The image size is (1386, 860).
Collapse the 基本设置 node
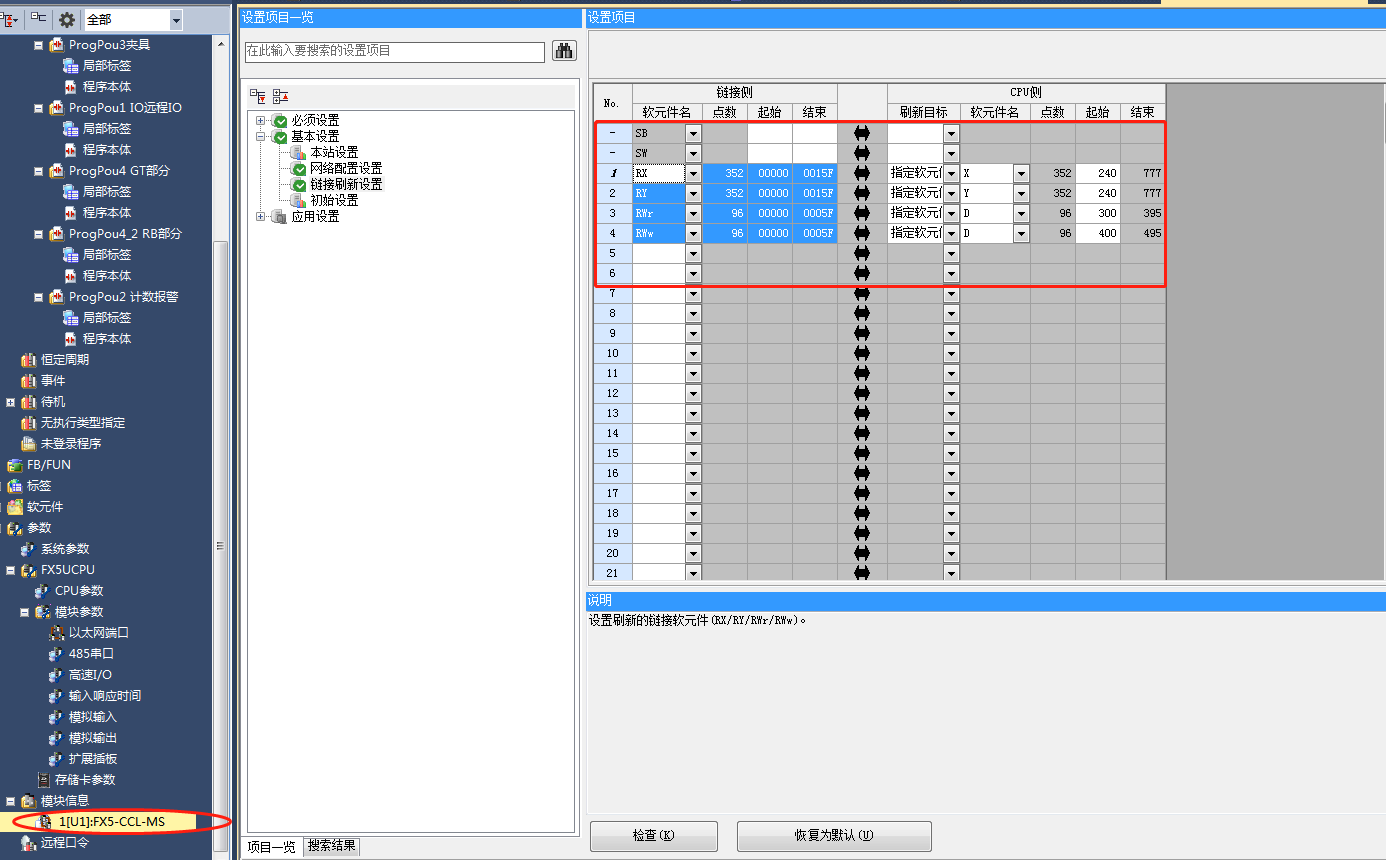(261, 137)
